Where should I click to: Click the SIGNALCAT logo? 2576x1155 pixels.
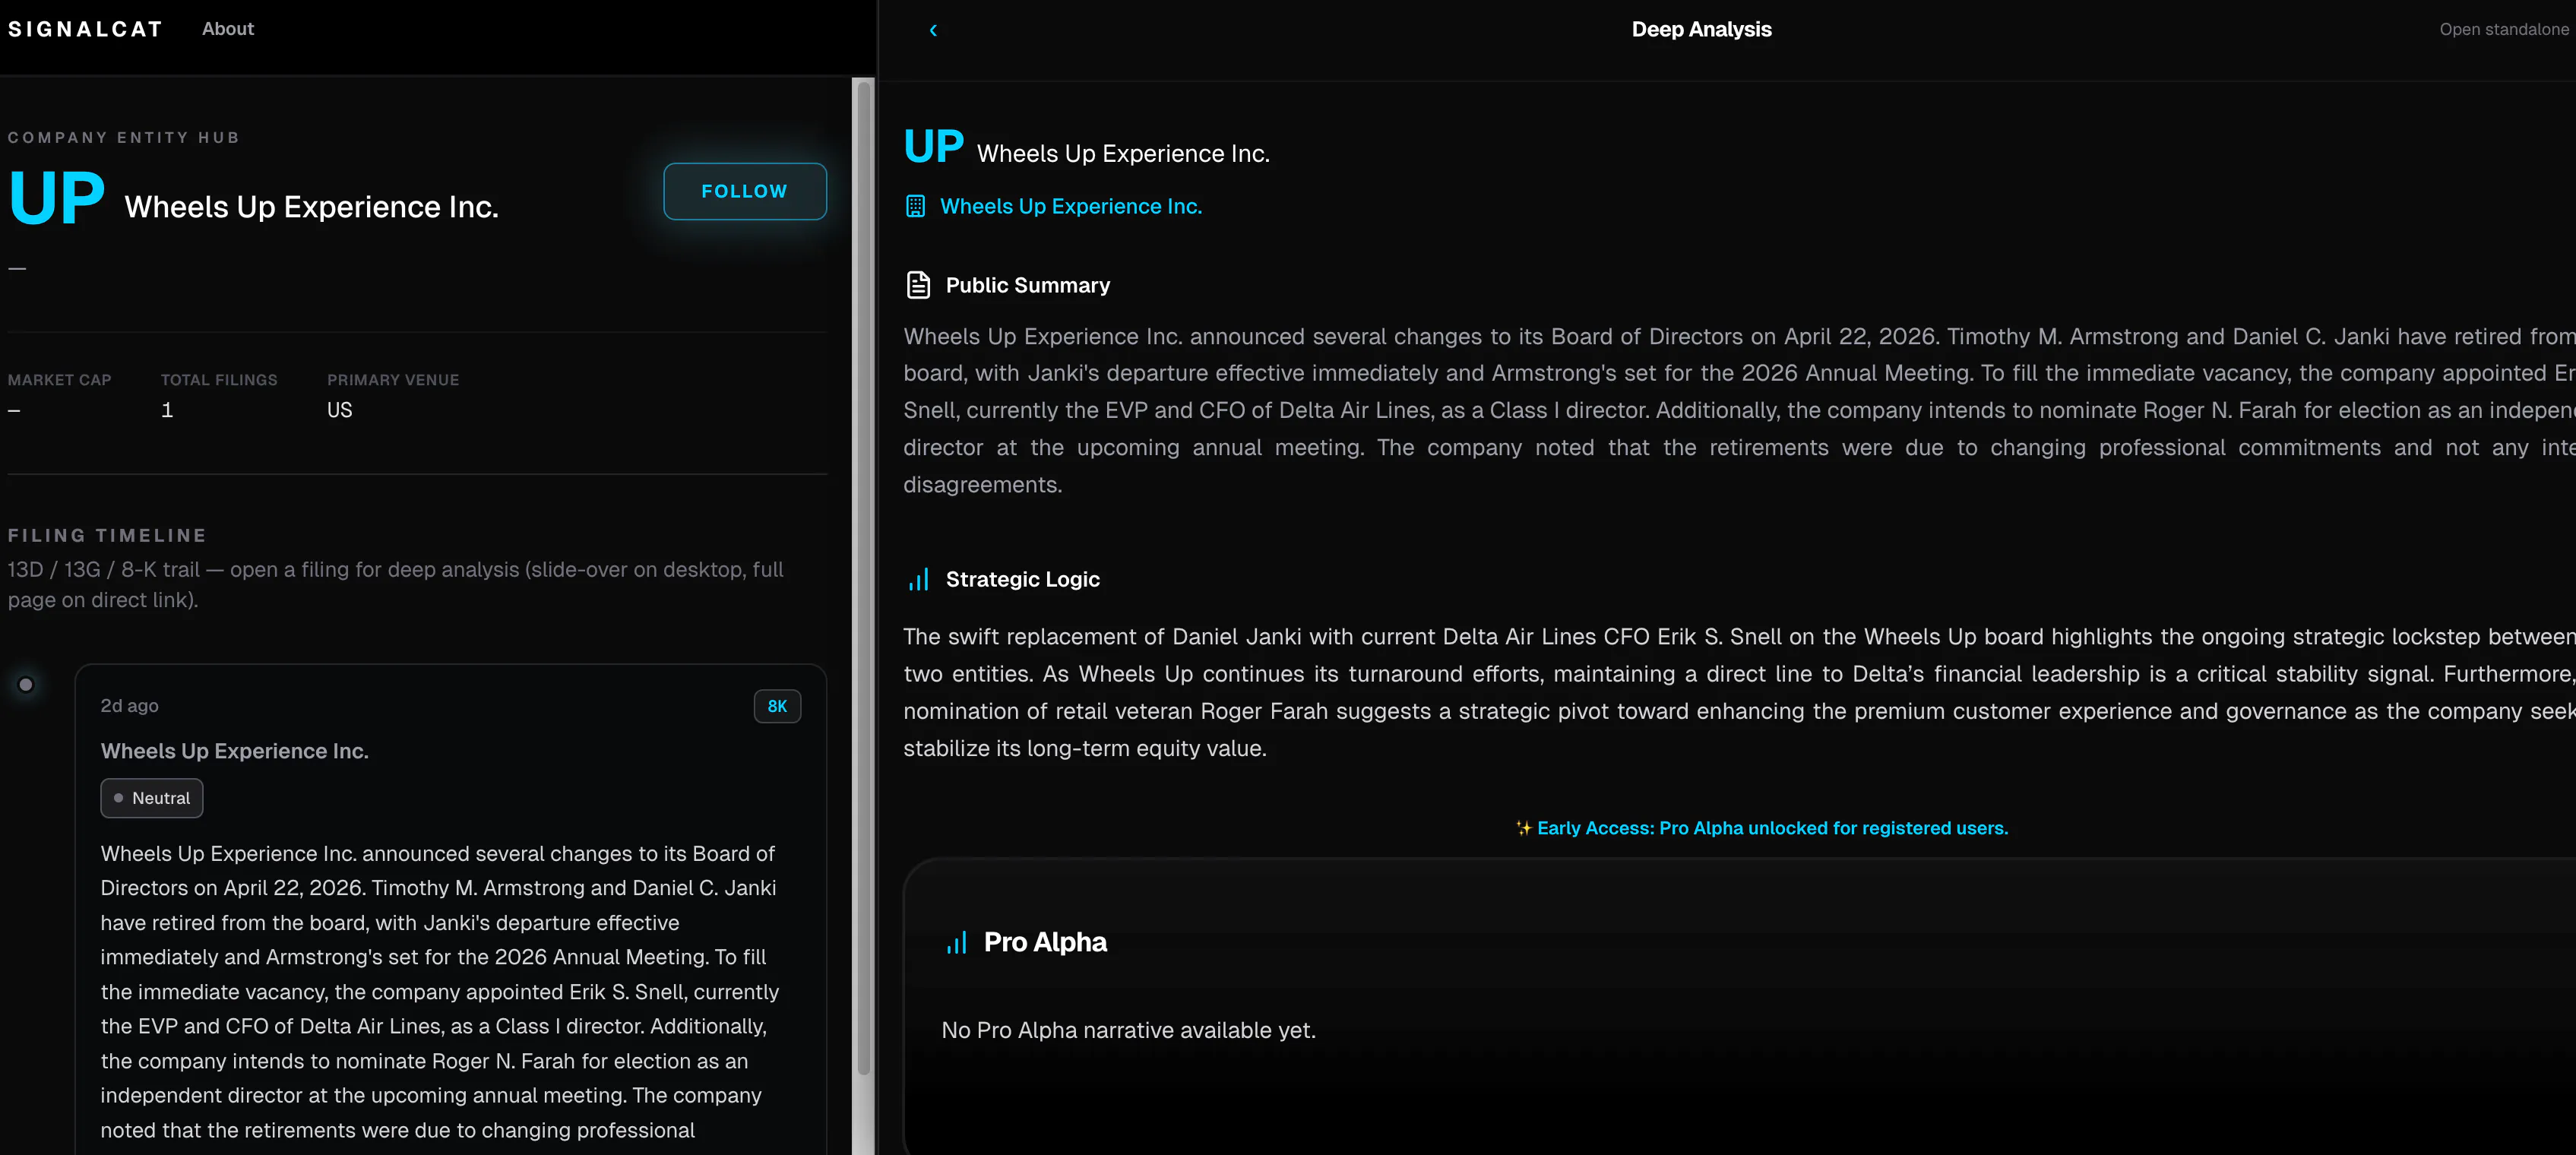pos(85,29)
